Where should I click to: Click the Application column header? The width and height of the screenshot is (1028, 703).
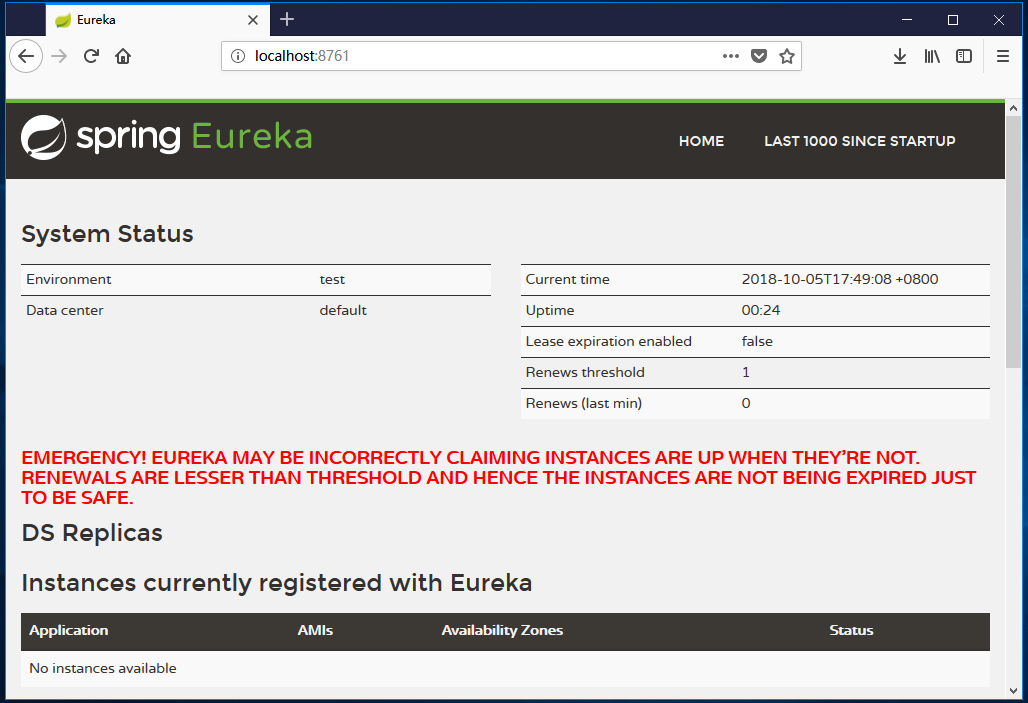point(69,631)
